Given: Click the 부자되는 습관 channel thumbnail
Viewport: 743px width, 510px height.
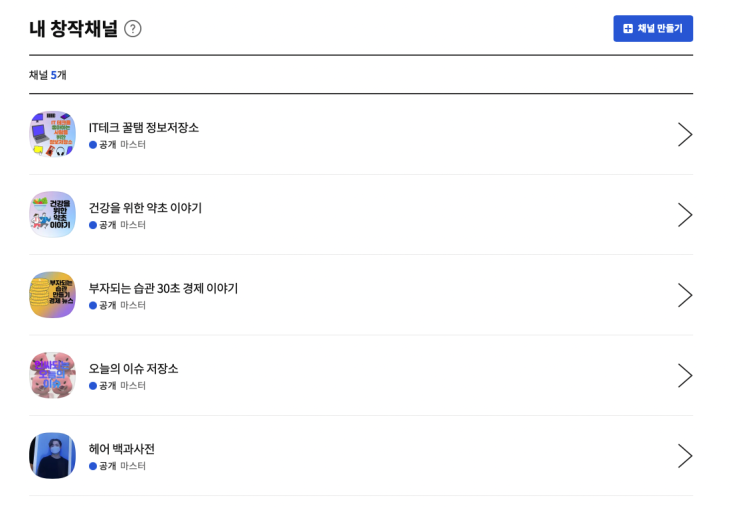Looking at the screenshot, I should tap(52, 295).
